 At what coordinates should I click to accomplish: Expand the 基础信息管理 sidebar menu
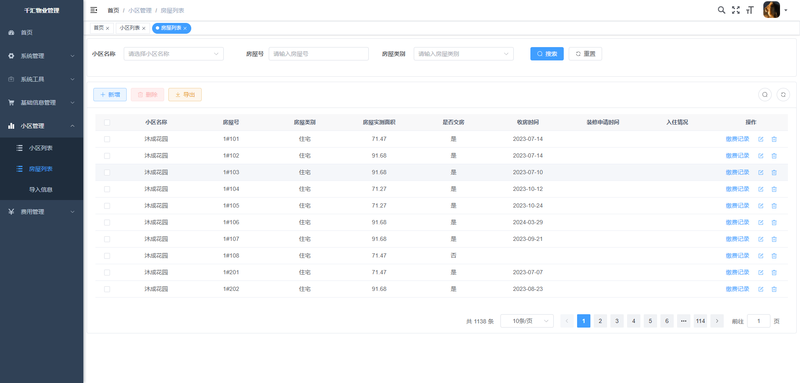41,103
